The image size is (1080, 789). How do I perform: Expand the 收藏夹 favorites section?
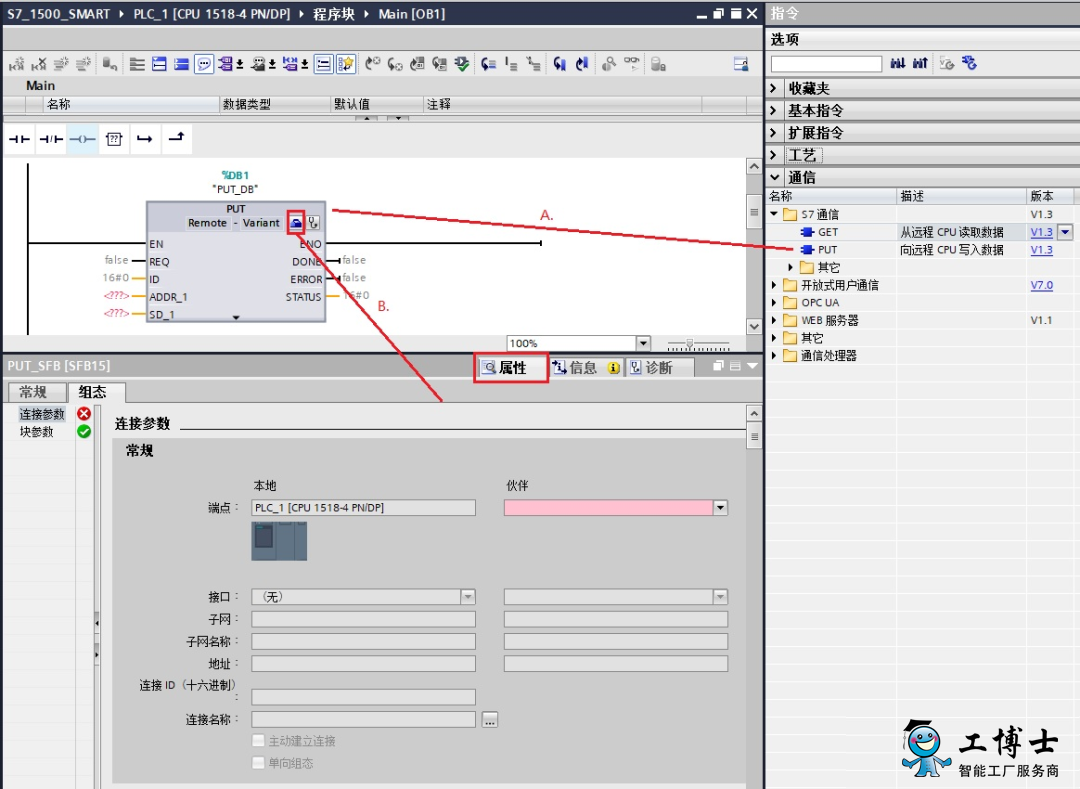(773, 88)
